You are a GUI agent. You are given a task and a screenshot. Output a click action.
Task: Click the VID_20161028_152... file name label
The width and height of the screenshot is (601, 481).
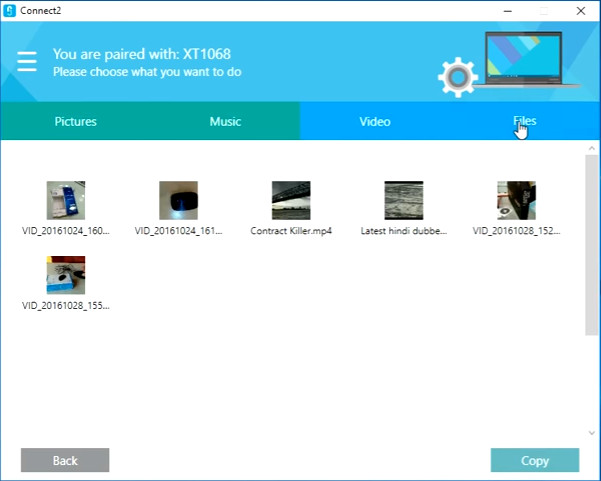pyautogui.click(x=517, y=231)
